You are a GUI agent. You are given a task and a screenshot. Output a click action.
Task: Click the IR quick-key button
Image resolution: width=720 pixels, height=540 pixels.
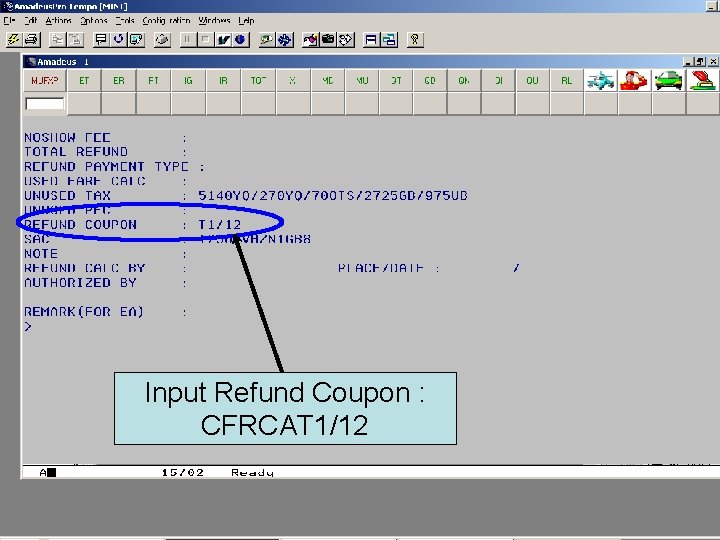click(x=223, y=80)
